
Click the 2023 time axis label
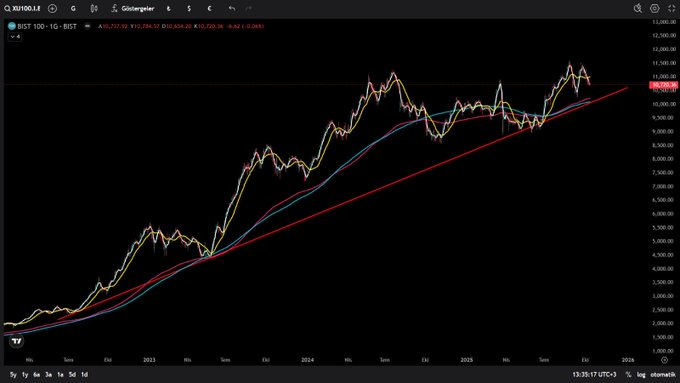pos(149,360)
